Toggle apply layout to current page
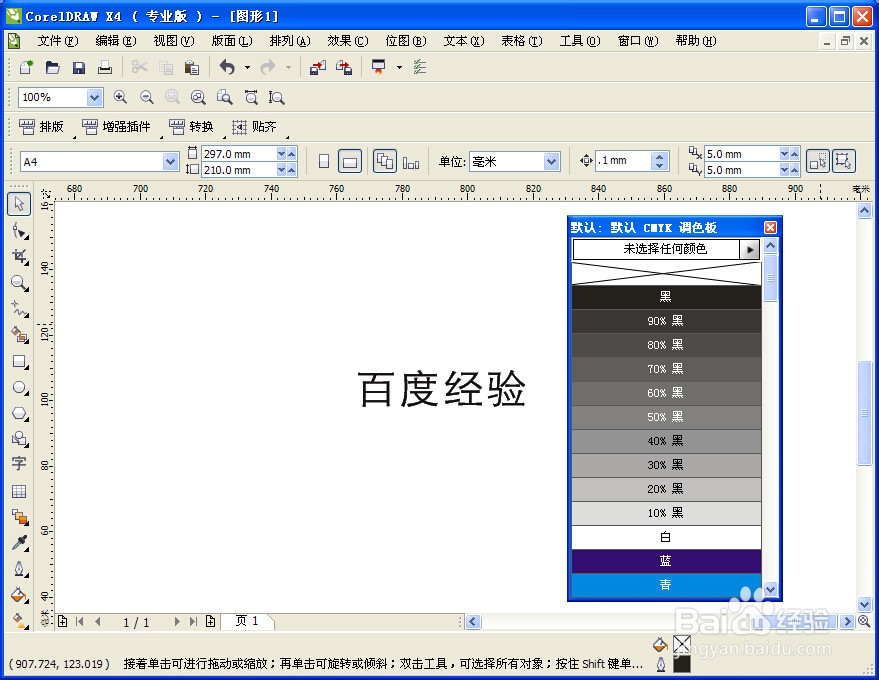The height and width of the screenshot is (680, 879). 411,163
